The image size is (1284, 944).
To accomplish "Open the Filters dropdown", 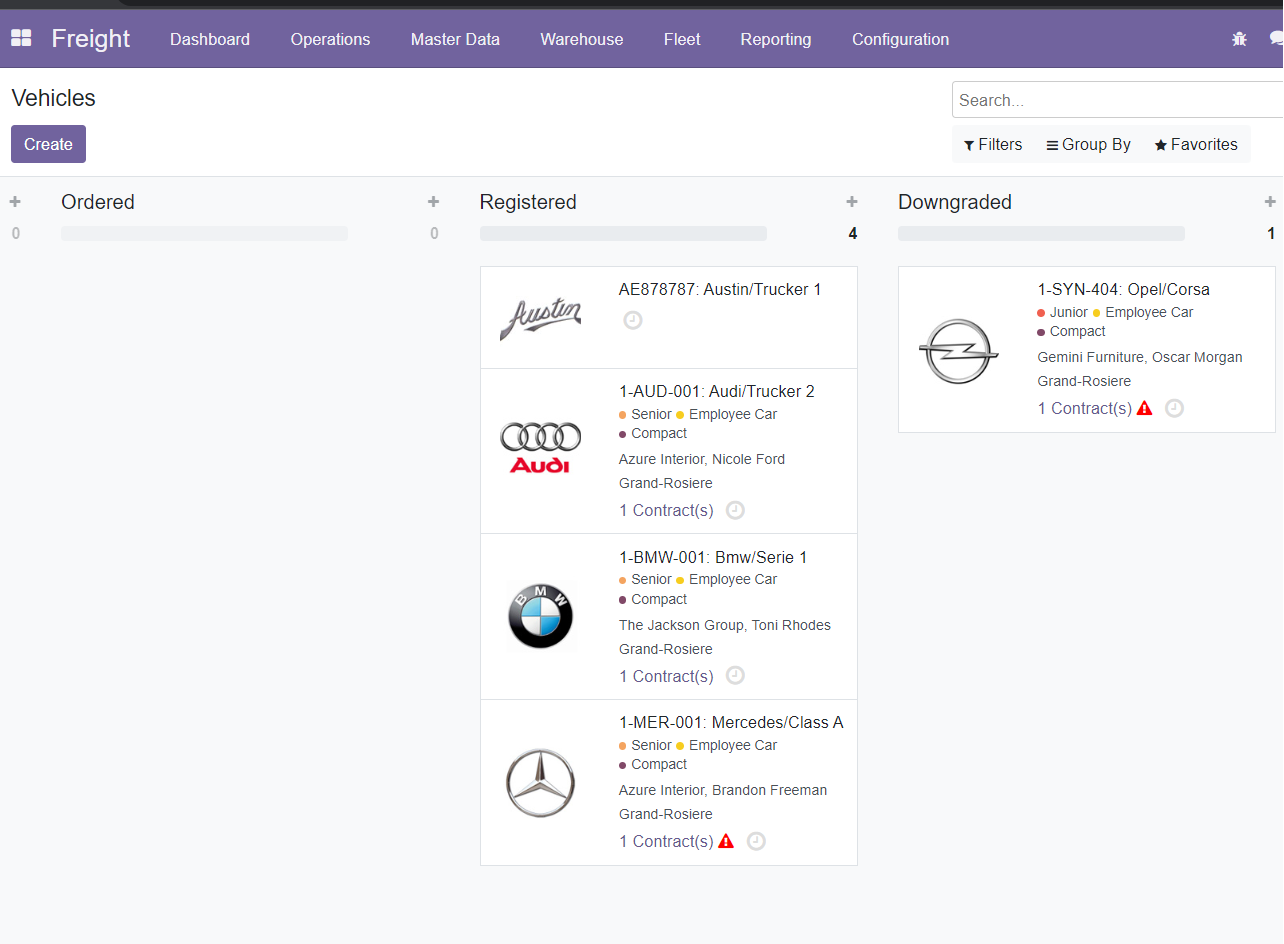I will point(993,145).
